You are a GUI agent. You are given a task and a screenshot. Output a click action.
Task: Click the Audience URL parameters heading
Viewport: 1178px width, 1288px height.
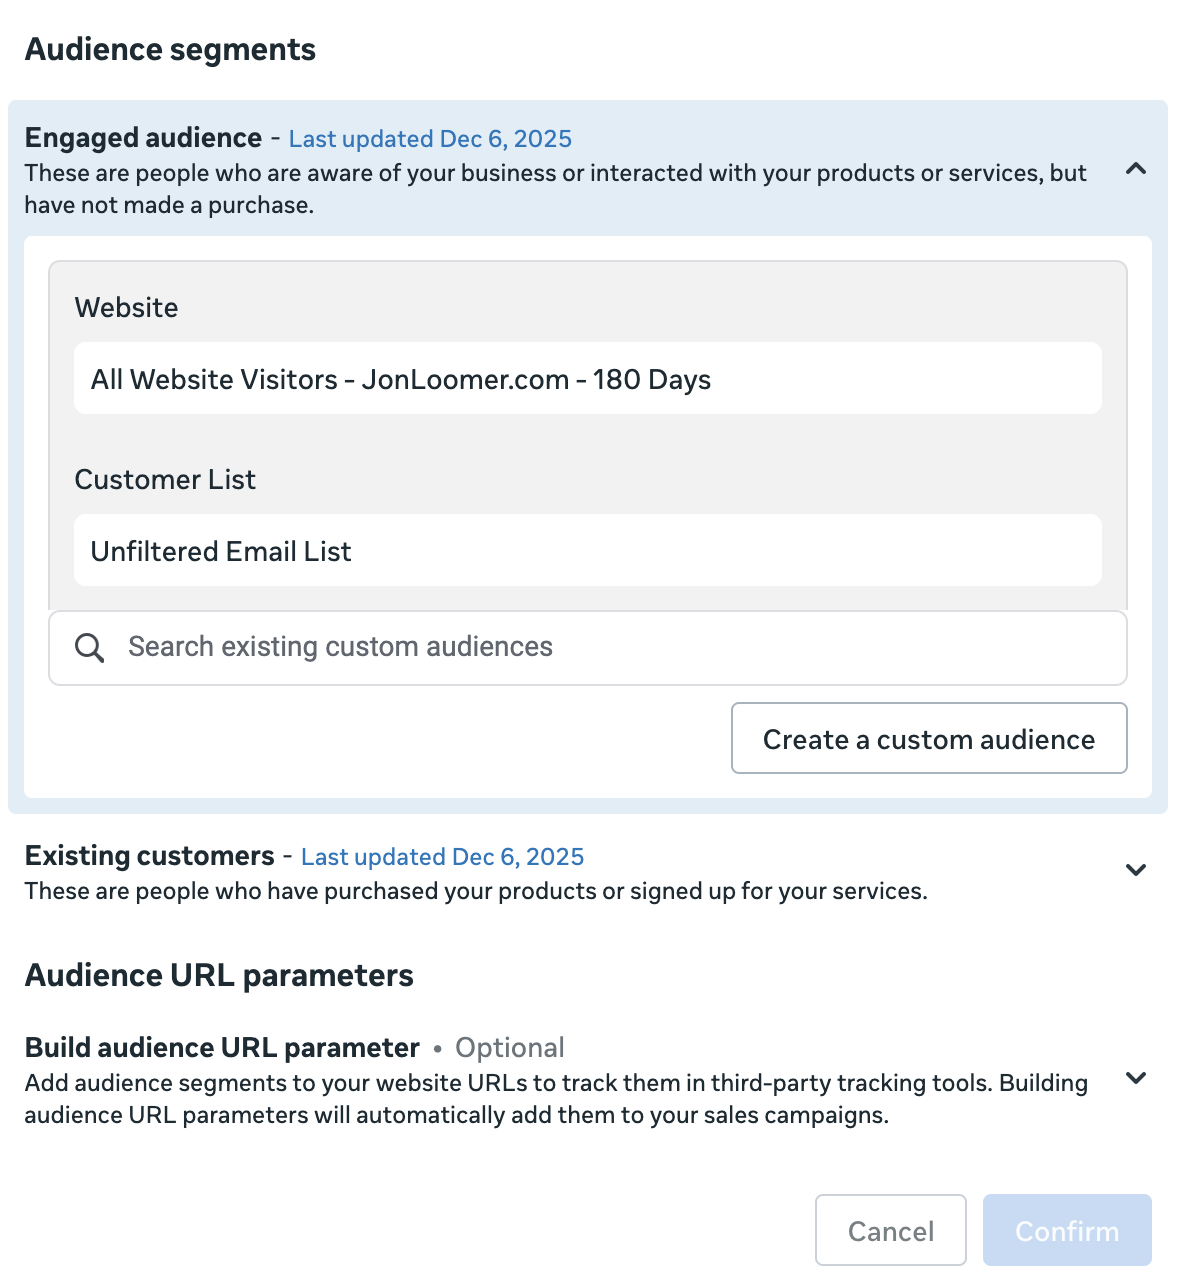click(219, 975)
